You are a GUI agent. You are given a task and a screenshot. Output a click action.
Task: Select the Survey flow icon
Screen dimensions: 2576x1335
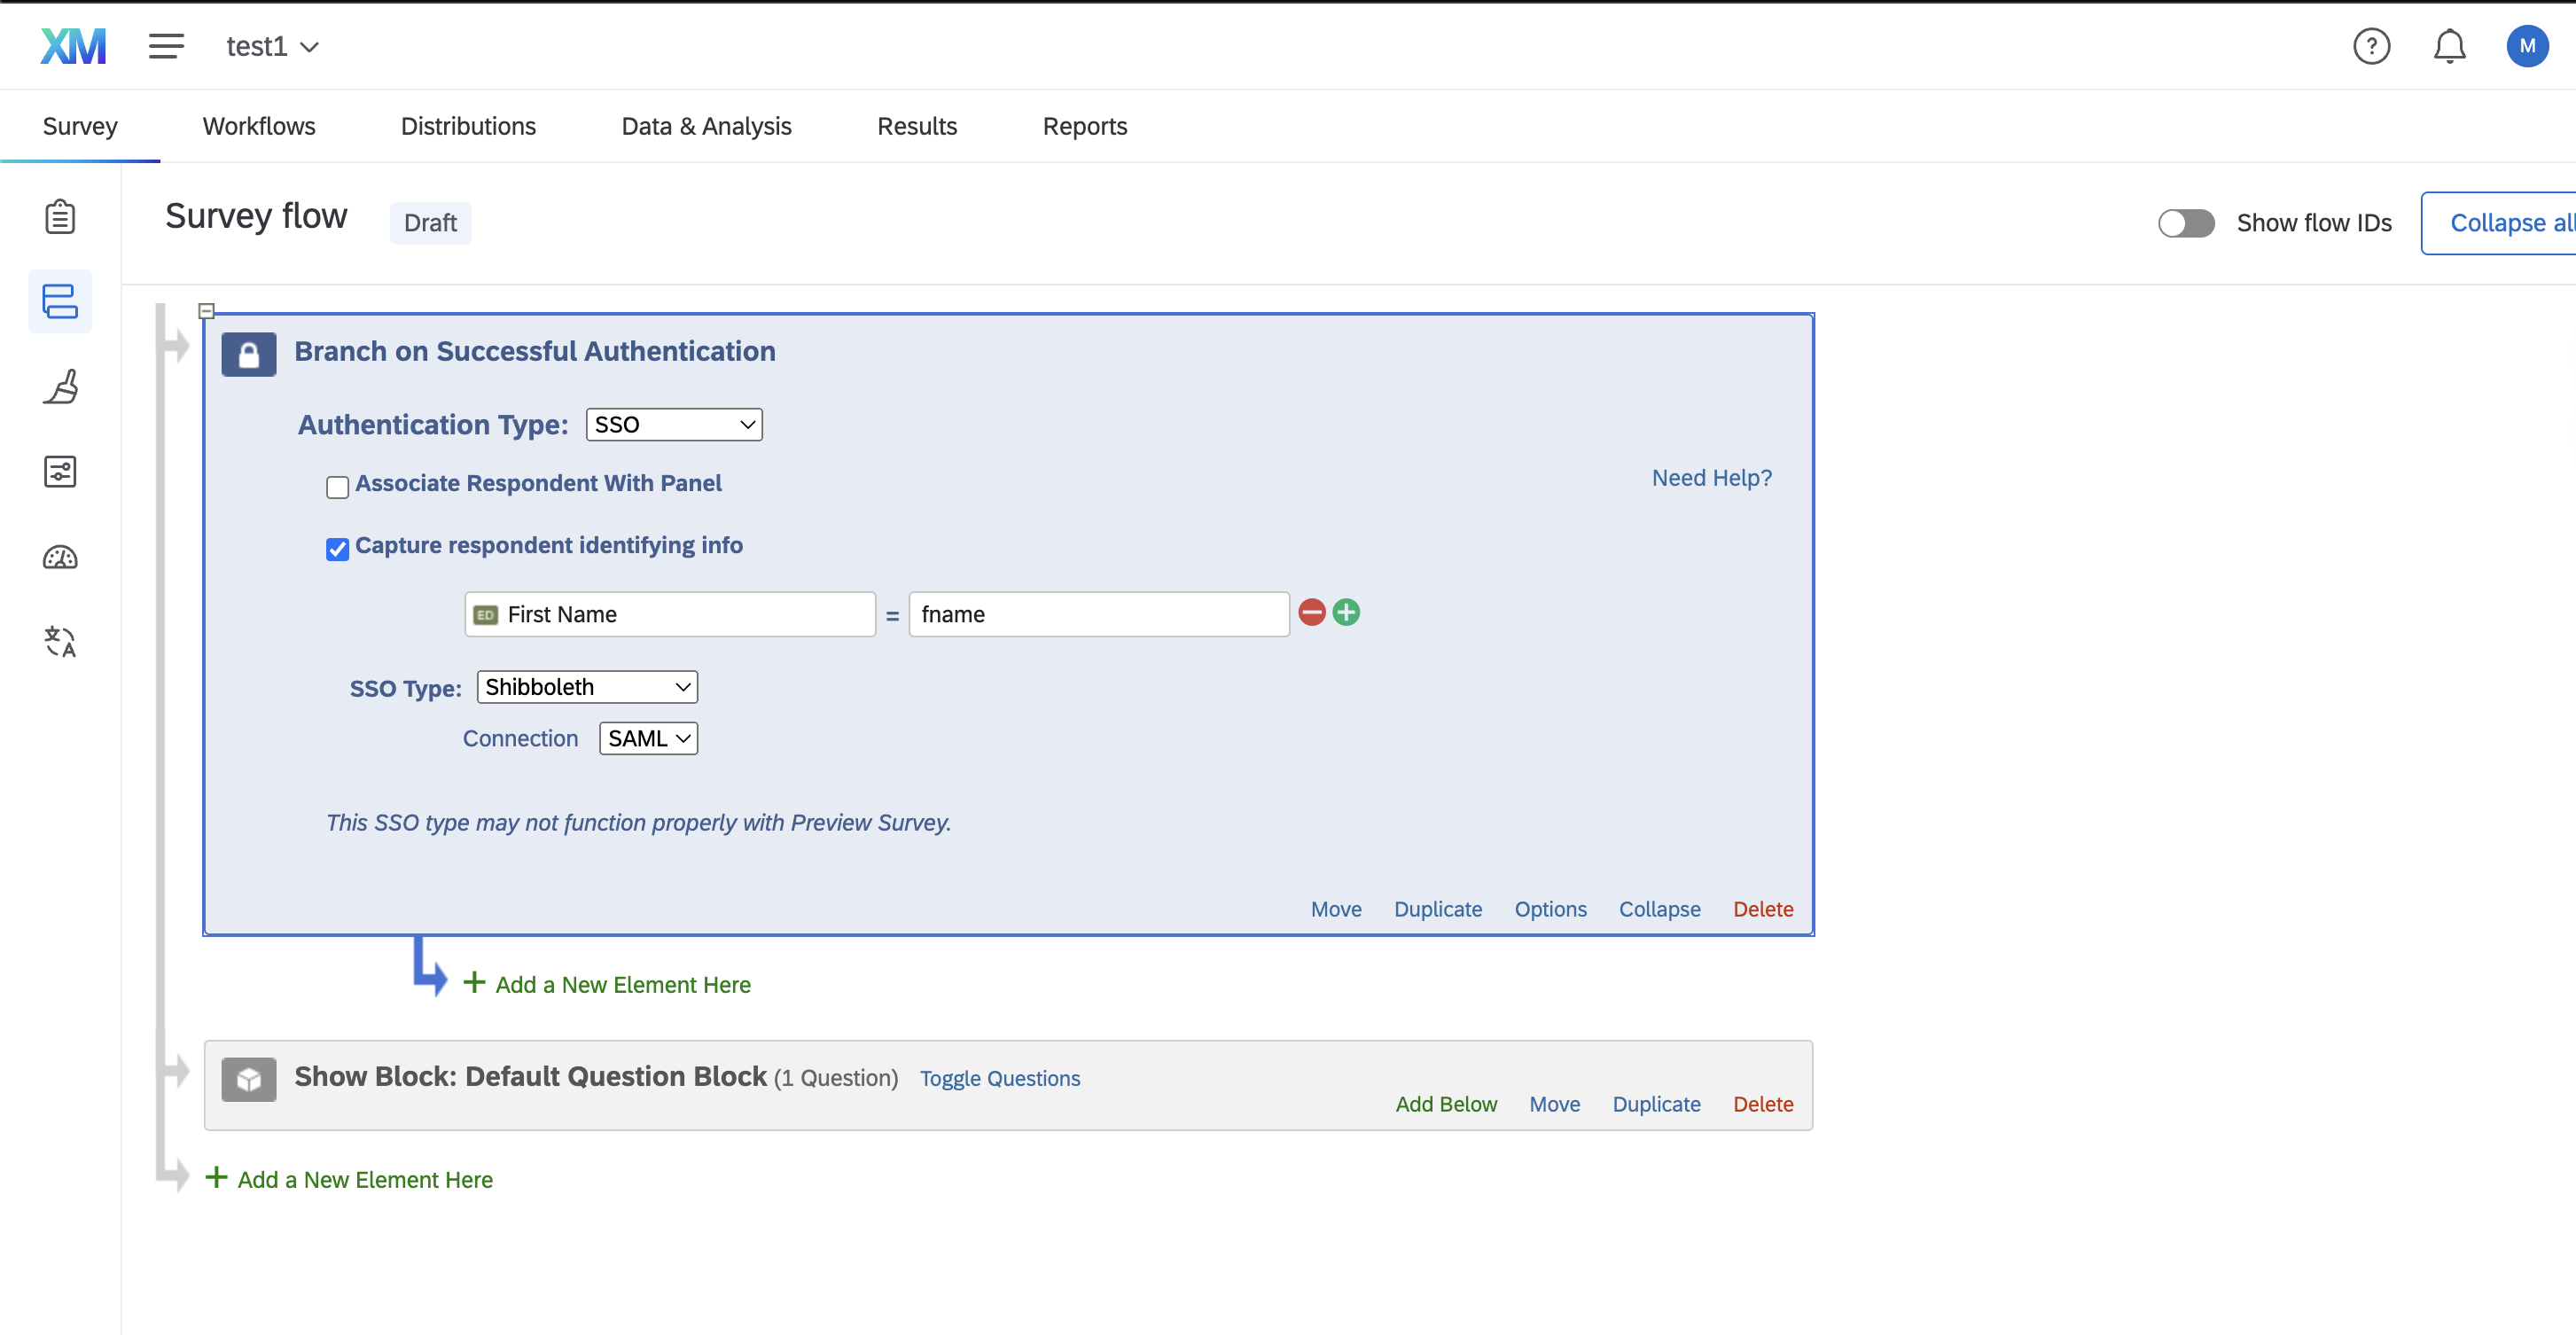tap(60, 301)
